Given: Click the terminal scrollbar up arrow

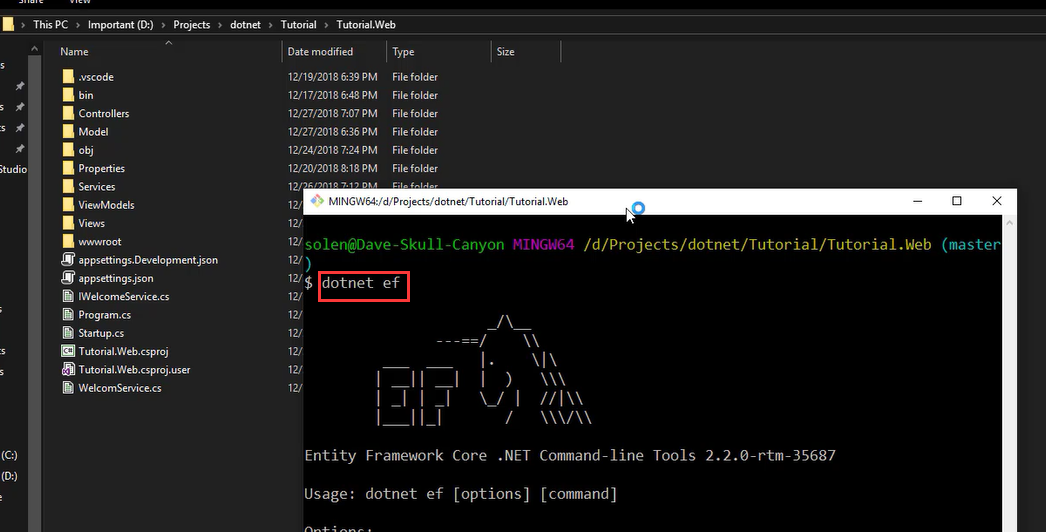Looking at the screenshot, I should pyautogui.click(x=1009, y=222).
